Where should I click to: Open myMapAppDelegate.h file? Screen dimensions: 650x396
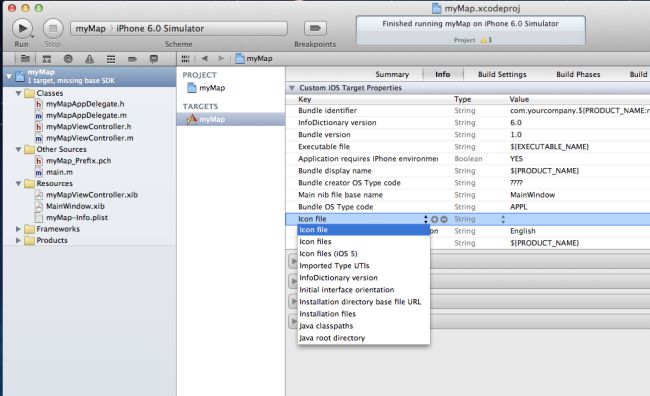click(x=85, y=104)
